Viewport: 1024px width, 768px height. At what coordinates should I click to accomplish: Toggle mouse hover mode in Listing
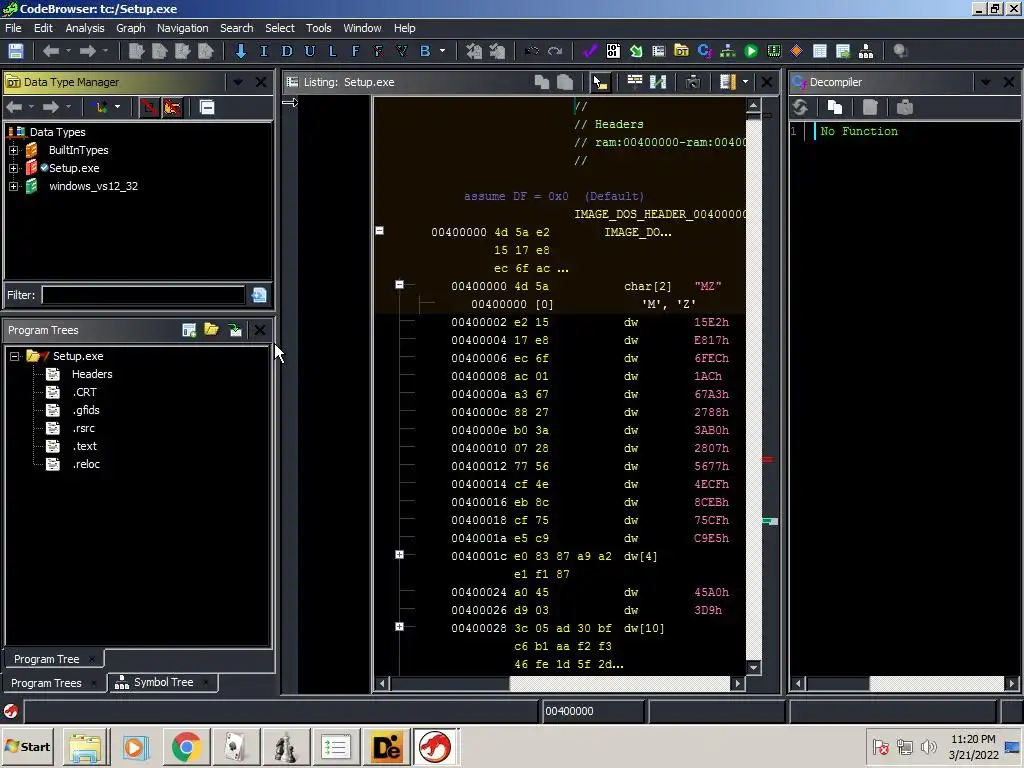coord(600,82)
